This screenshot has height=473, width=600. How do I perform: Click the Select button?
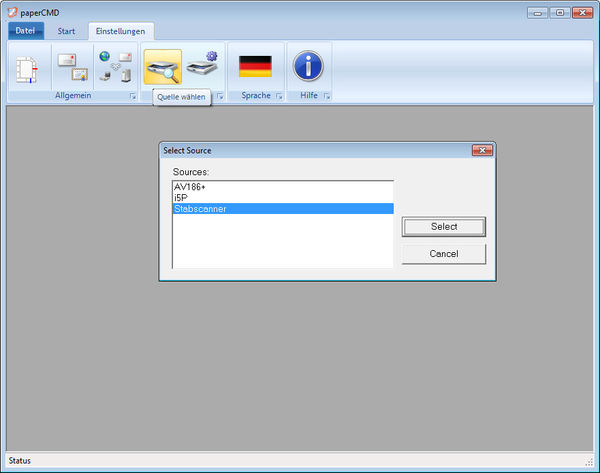(444, 227)
